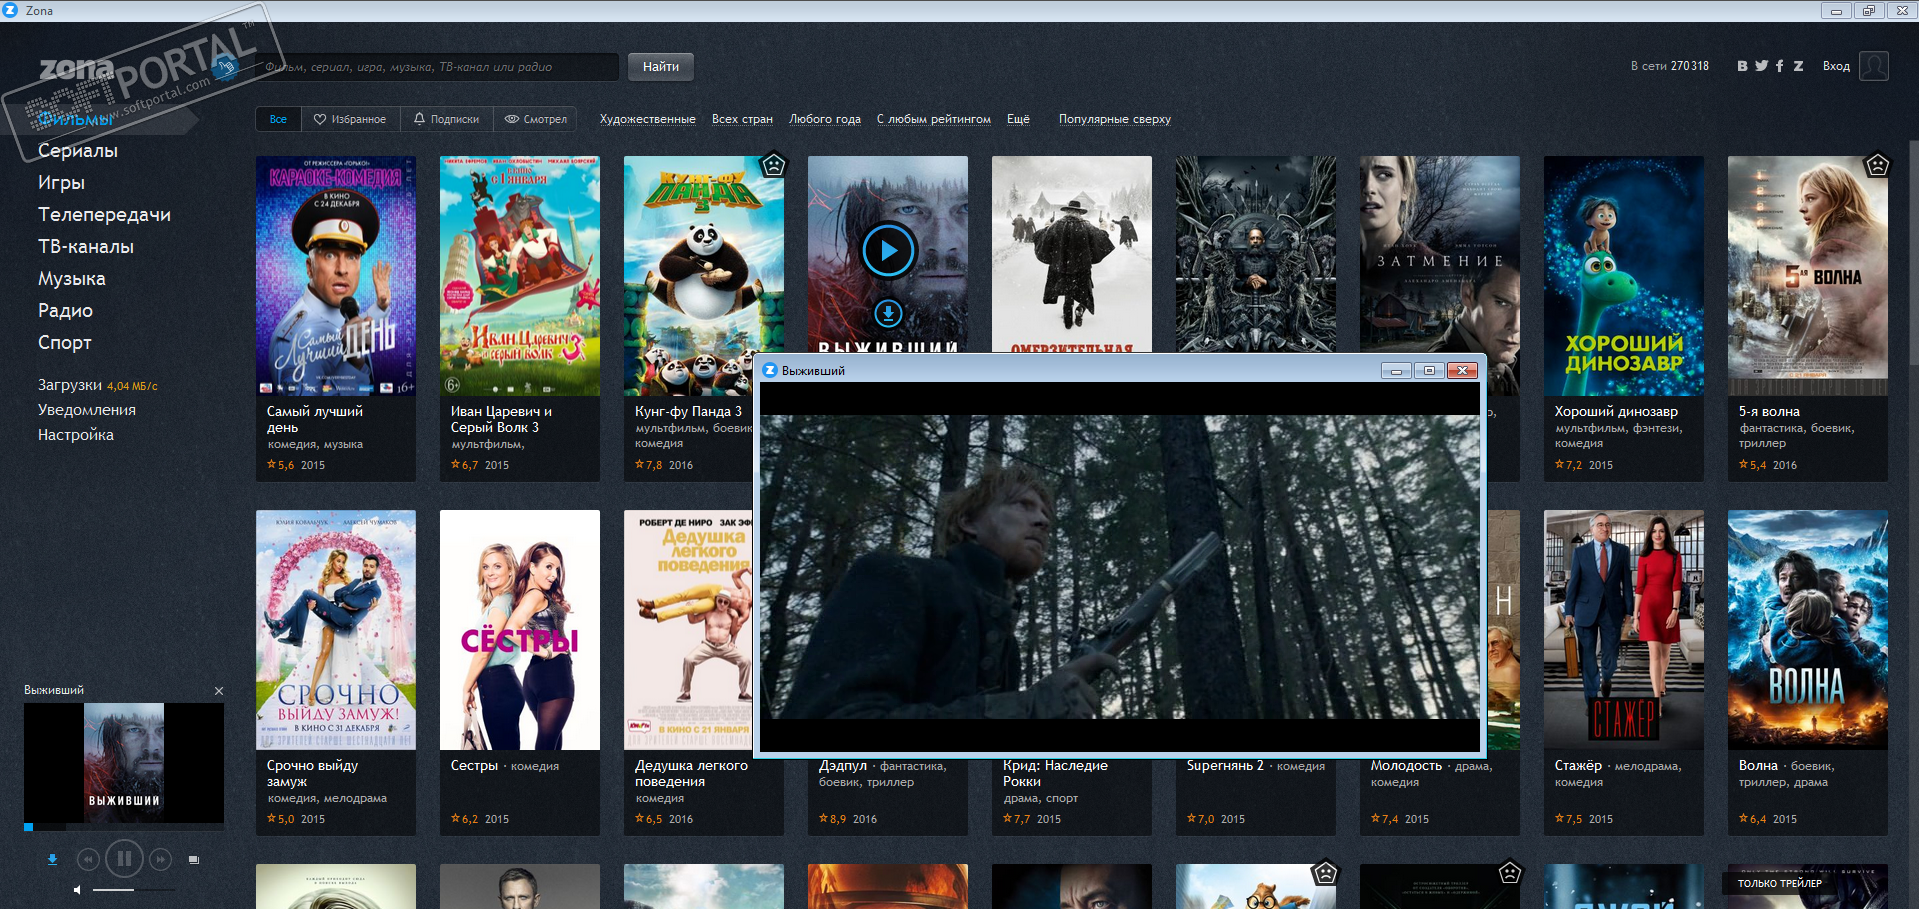This screenshot has height=909, width=1919.
Task: Switch to the Избранное favorites tab
Action: tap(350, 119)
